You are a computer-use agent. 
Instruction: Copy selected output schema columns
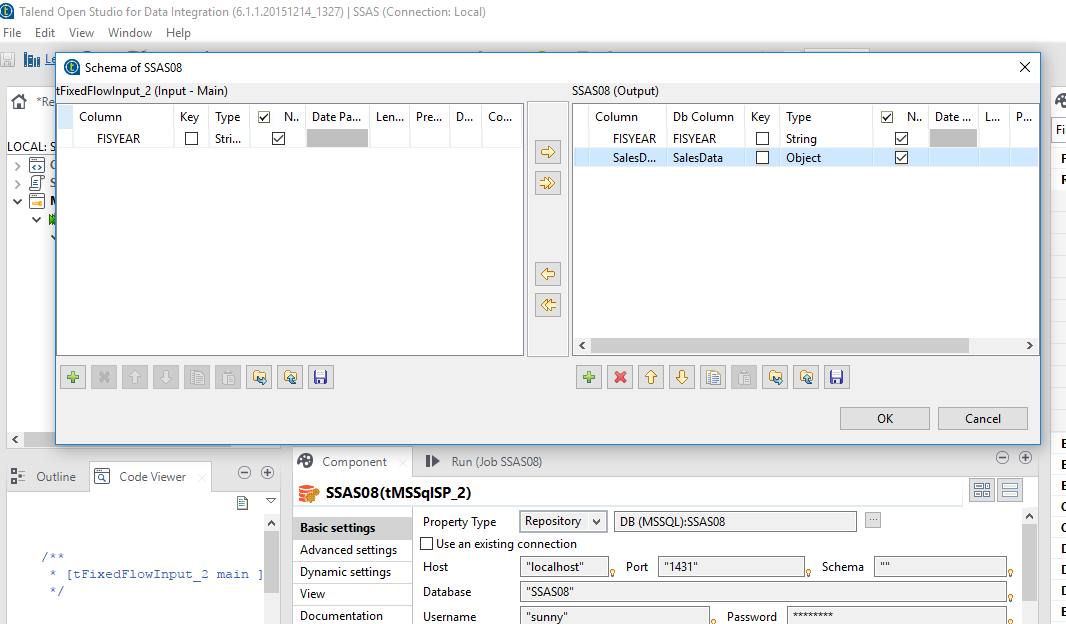pyautogui.click(x=713, y=377)
